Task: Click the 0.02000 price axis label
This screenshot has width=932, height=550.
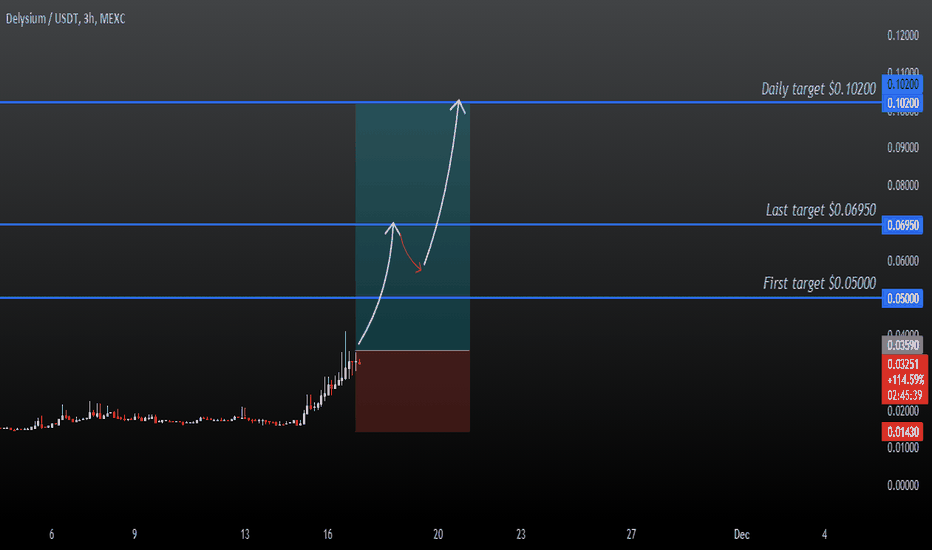Action: click(x=903, y=411)
